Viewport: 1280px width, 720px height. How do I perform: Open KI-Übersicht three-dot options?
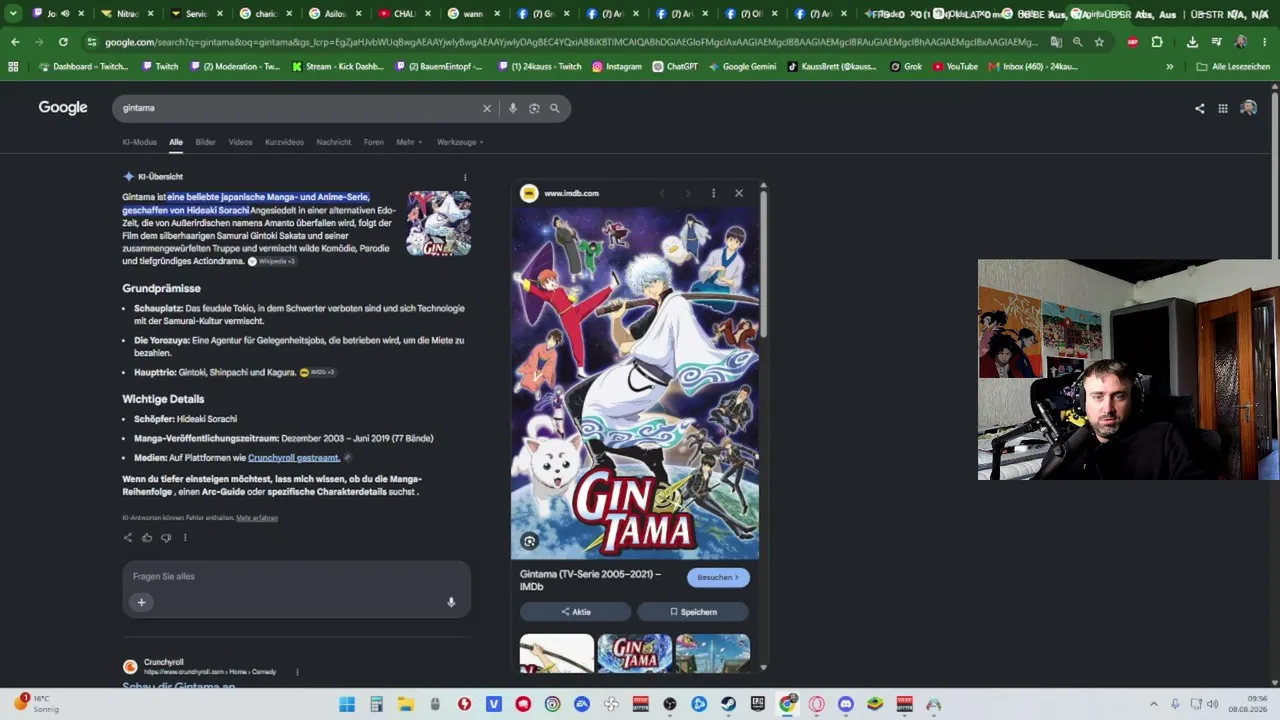[x=465, y=177]
